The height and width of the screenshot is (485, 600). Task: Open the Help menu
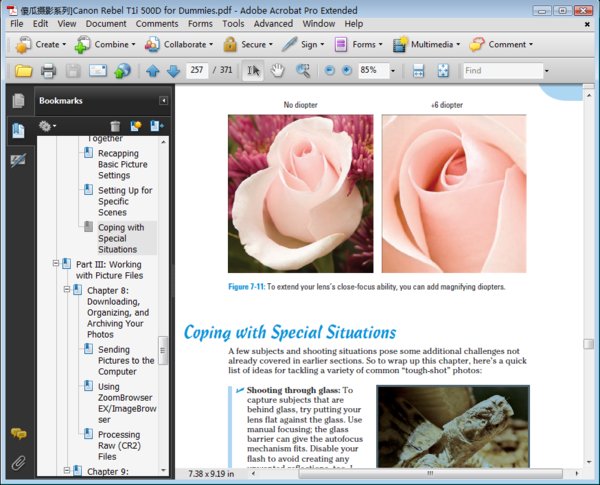(x=354, y=24)
